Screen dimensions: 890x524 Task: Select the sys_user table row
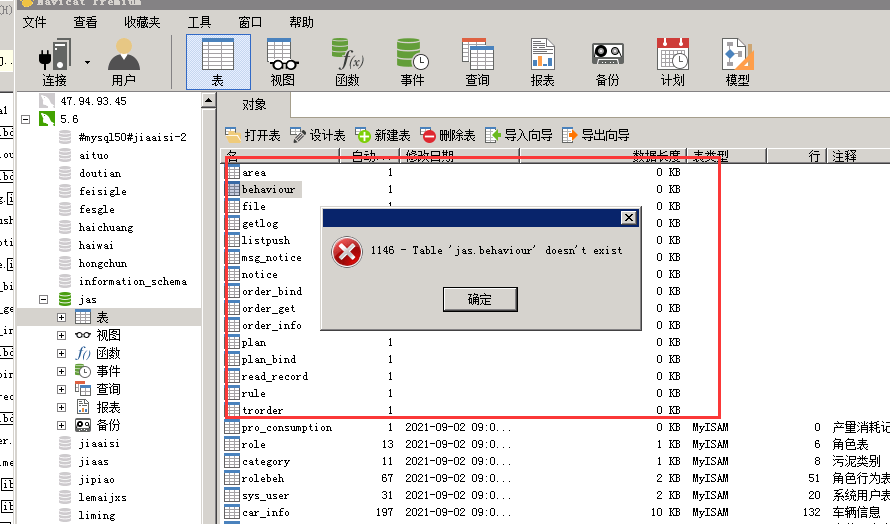[x=266, y=495]
